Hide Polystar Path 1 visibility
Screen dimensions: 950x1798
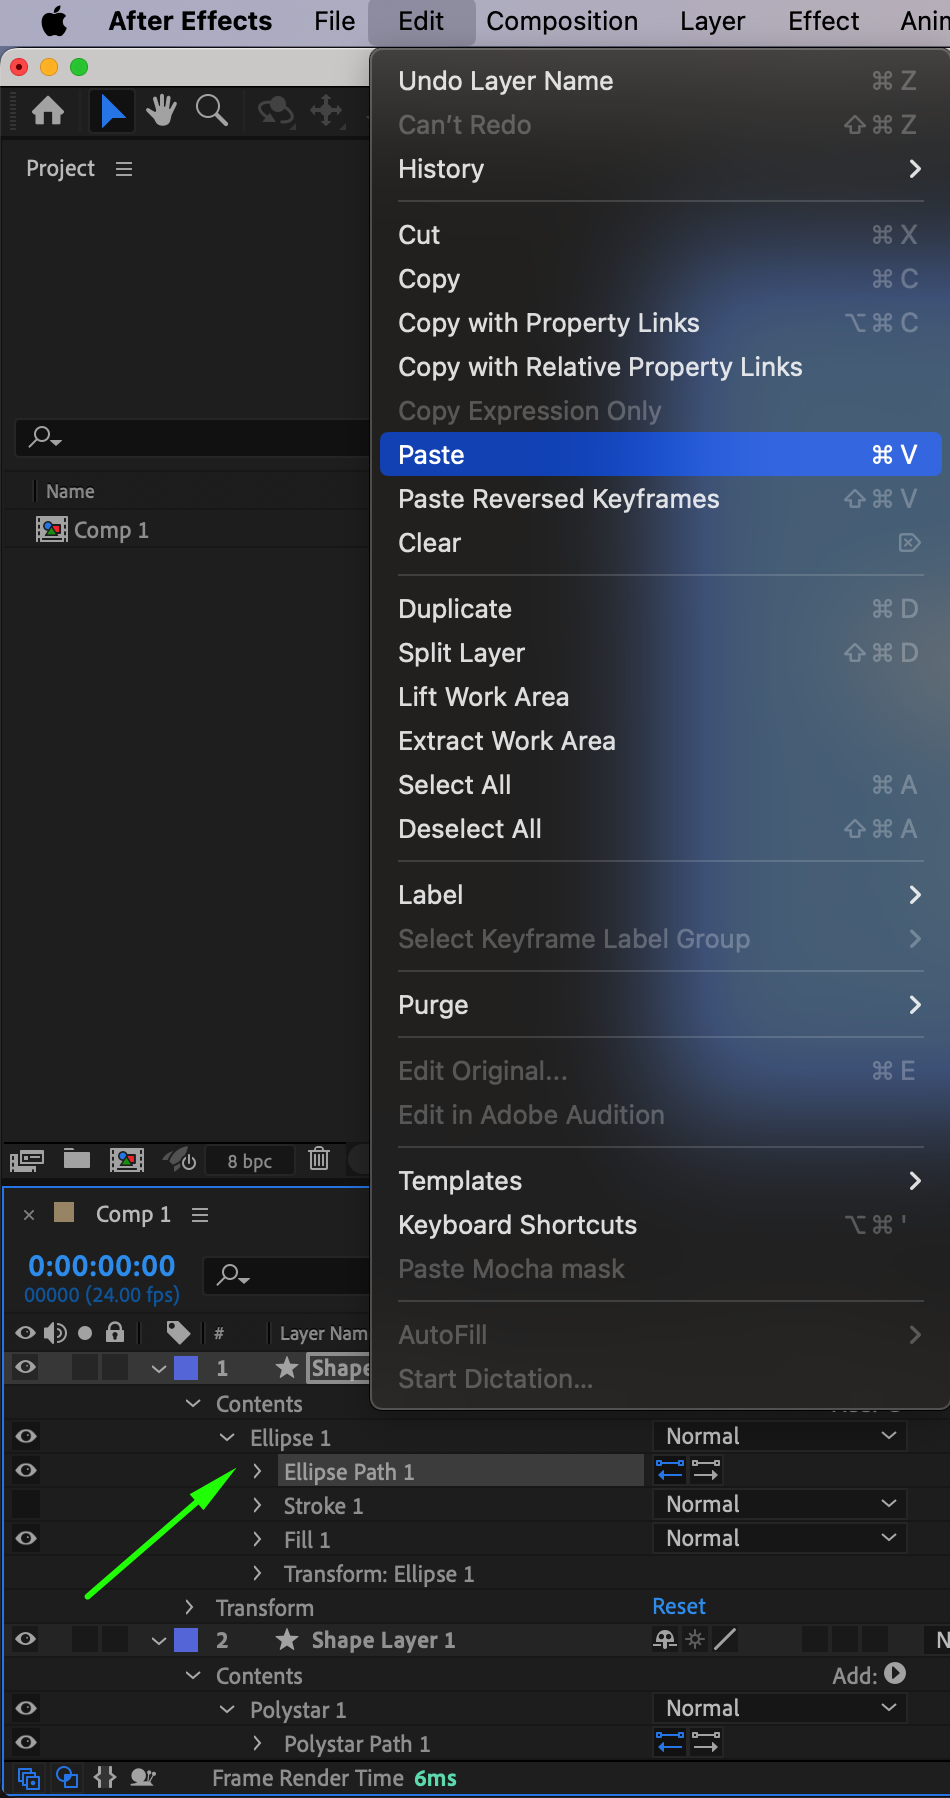coord(26,1742)
